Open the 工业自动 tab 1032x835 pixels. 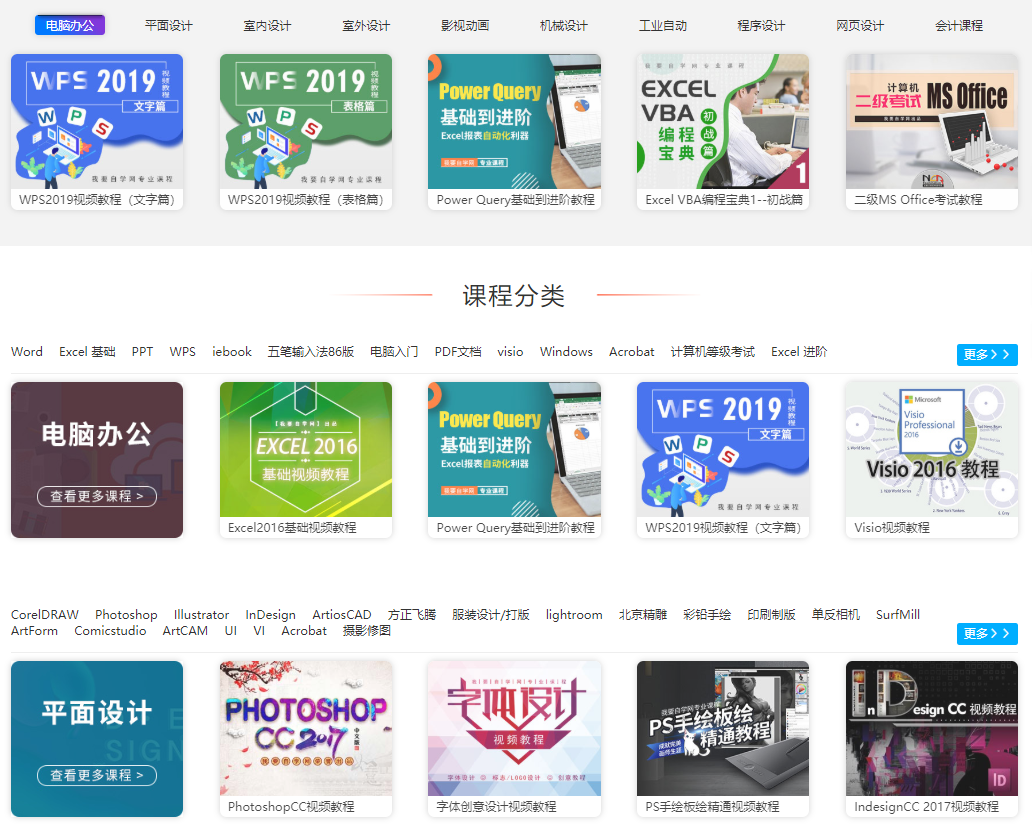663,26
